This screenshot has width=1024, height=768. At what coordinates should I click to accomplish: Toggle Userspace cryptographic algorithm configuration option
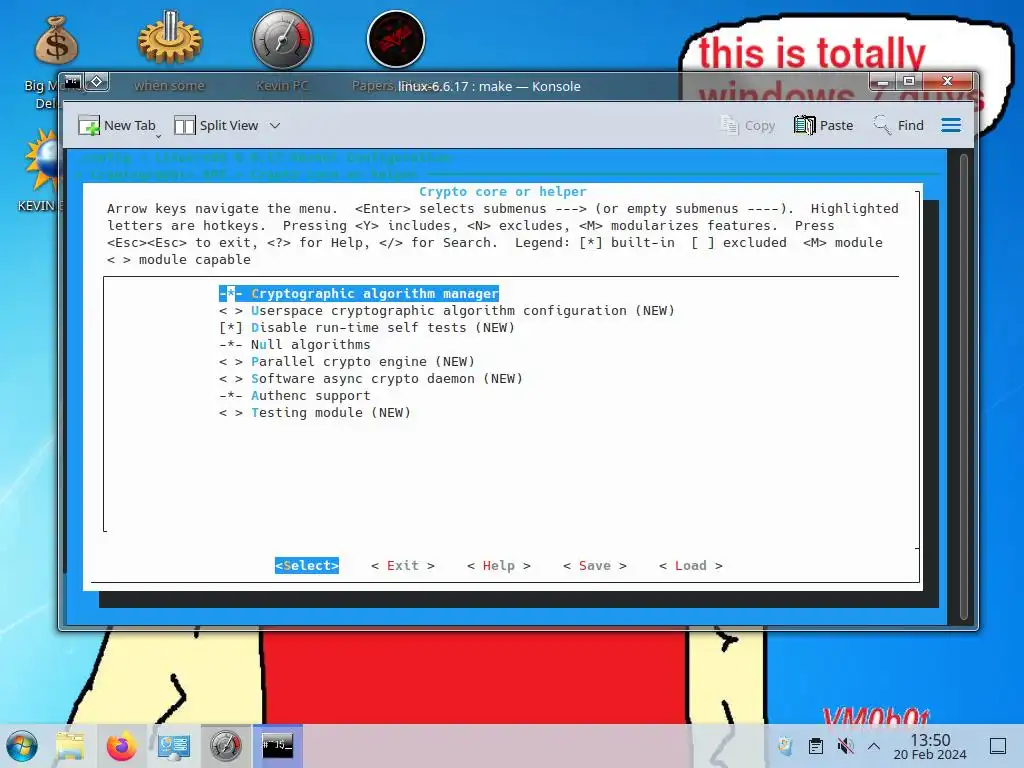click(447, 311)
